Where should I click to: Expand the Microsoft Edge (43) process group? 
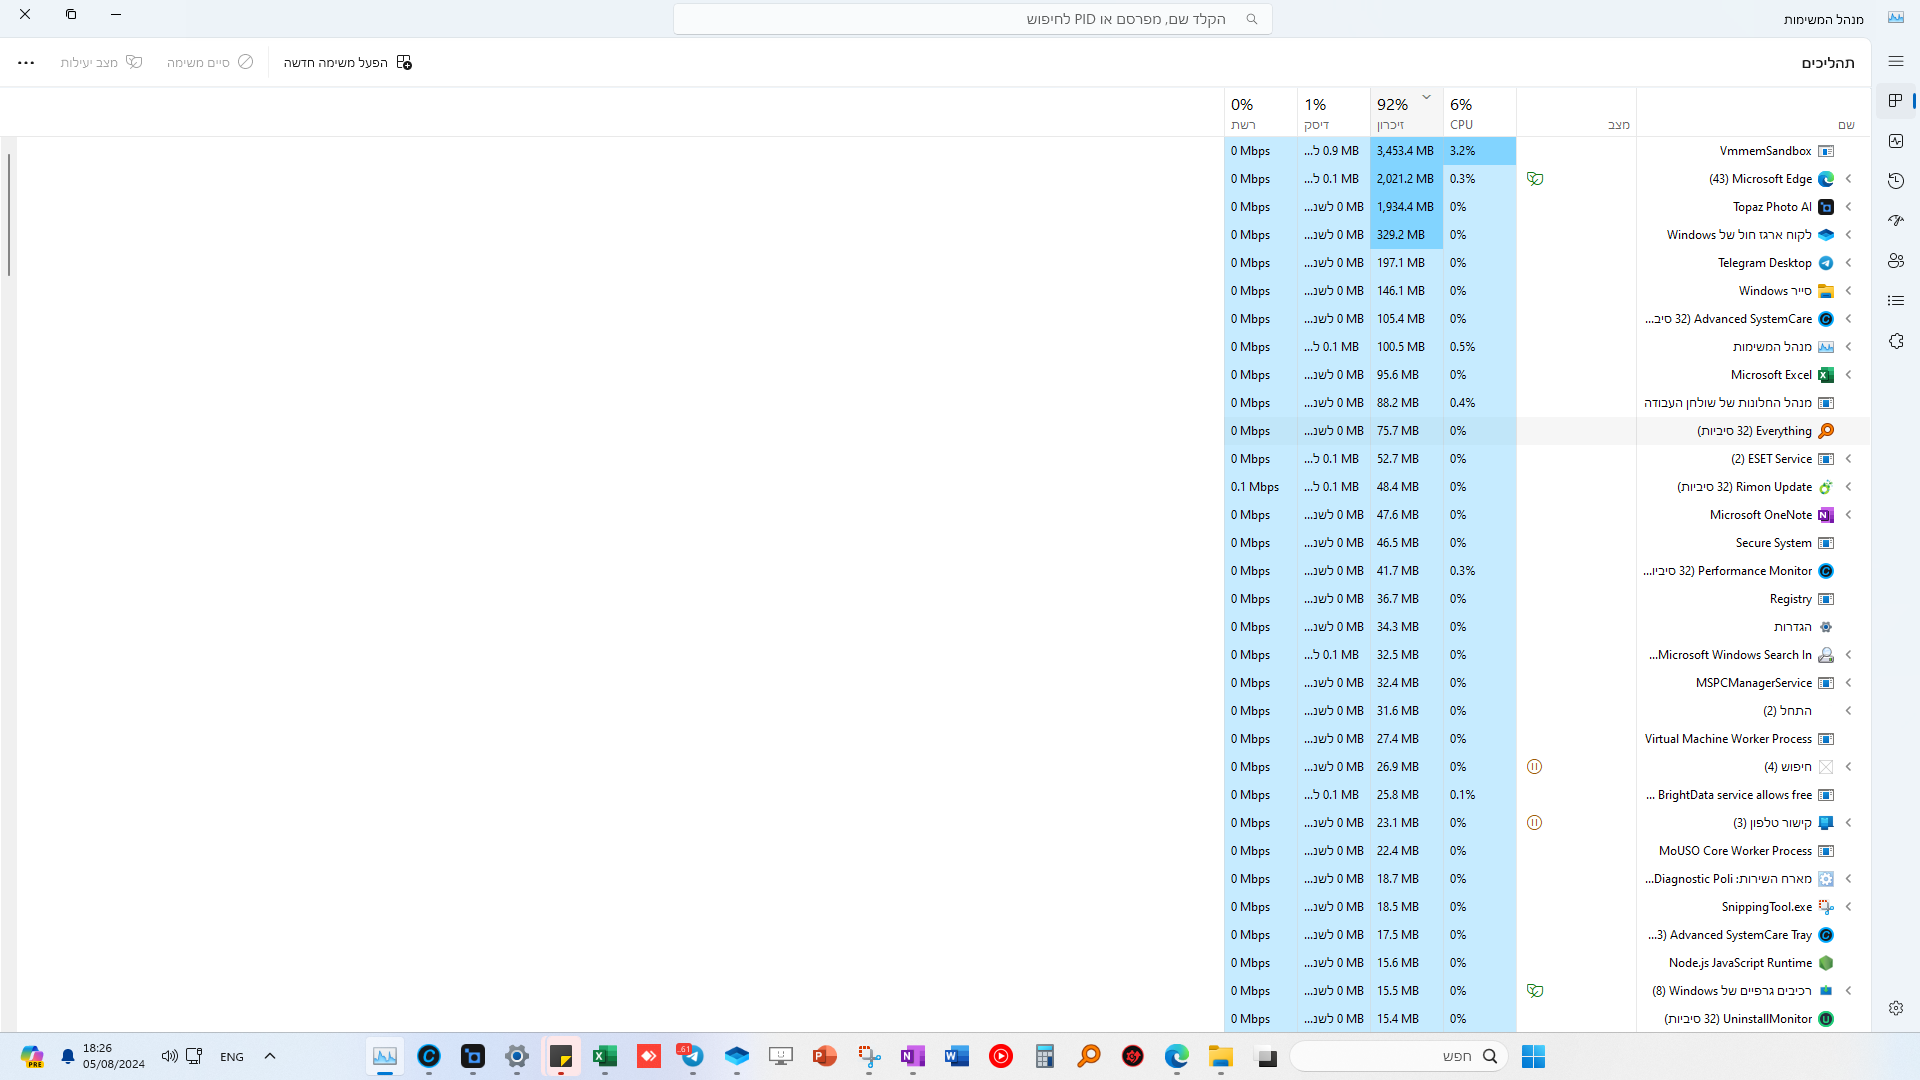[x=1848, y=179]
